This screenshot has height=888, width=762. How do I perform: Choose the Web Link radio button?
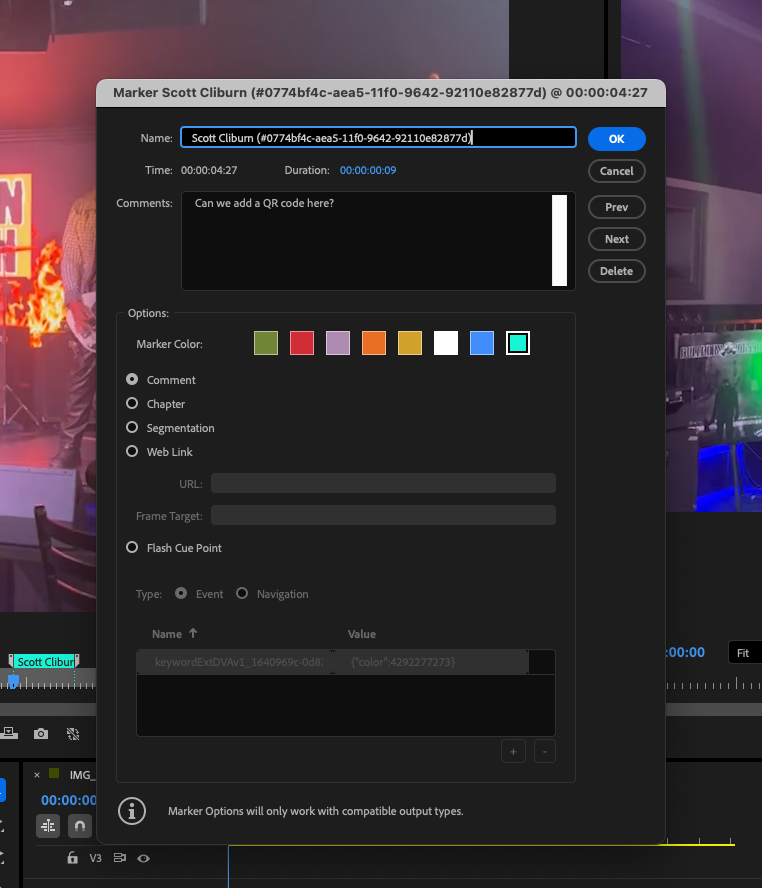pos(132,452)
